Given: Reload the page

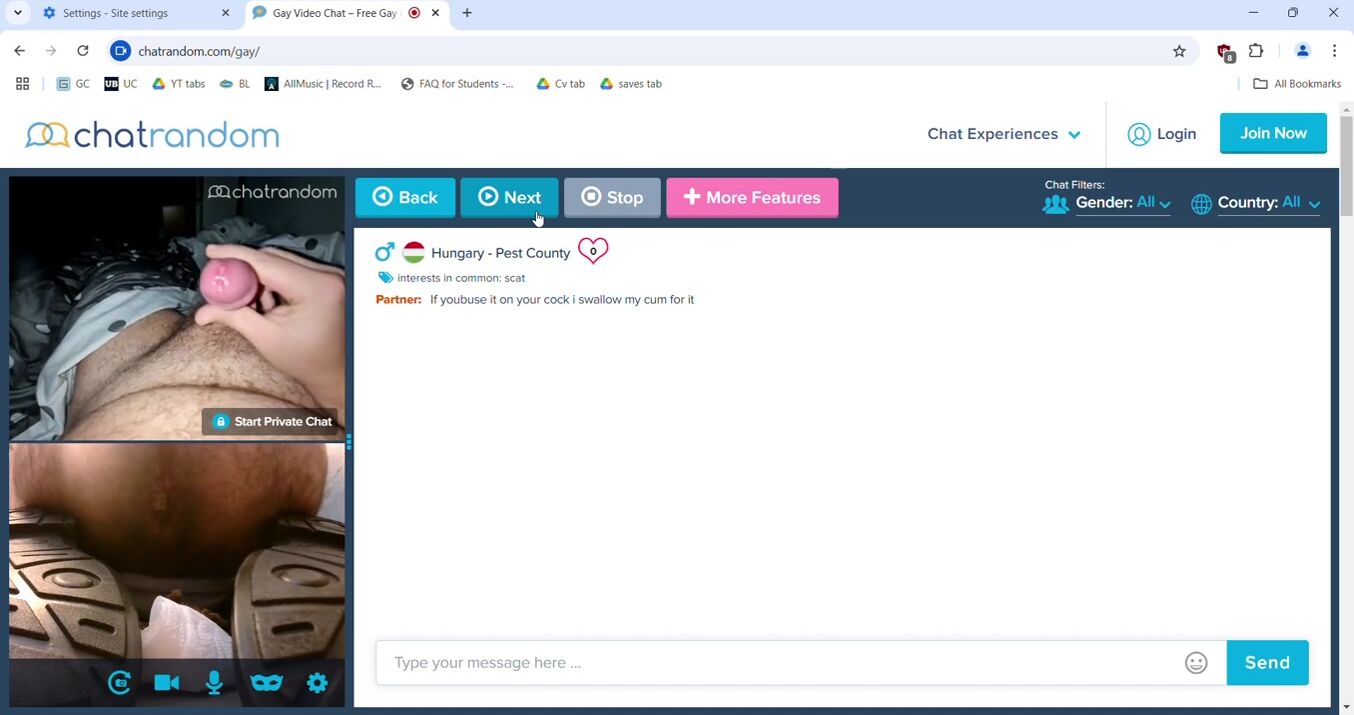Looking at the screenshot, I should [x=83, y=51].
